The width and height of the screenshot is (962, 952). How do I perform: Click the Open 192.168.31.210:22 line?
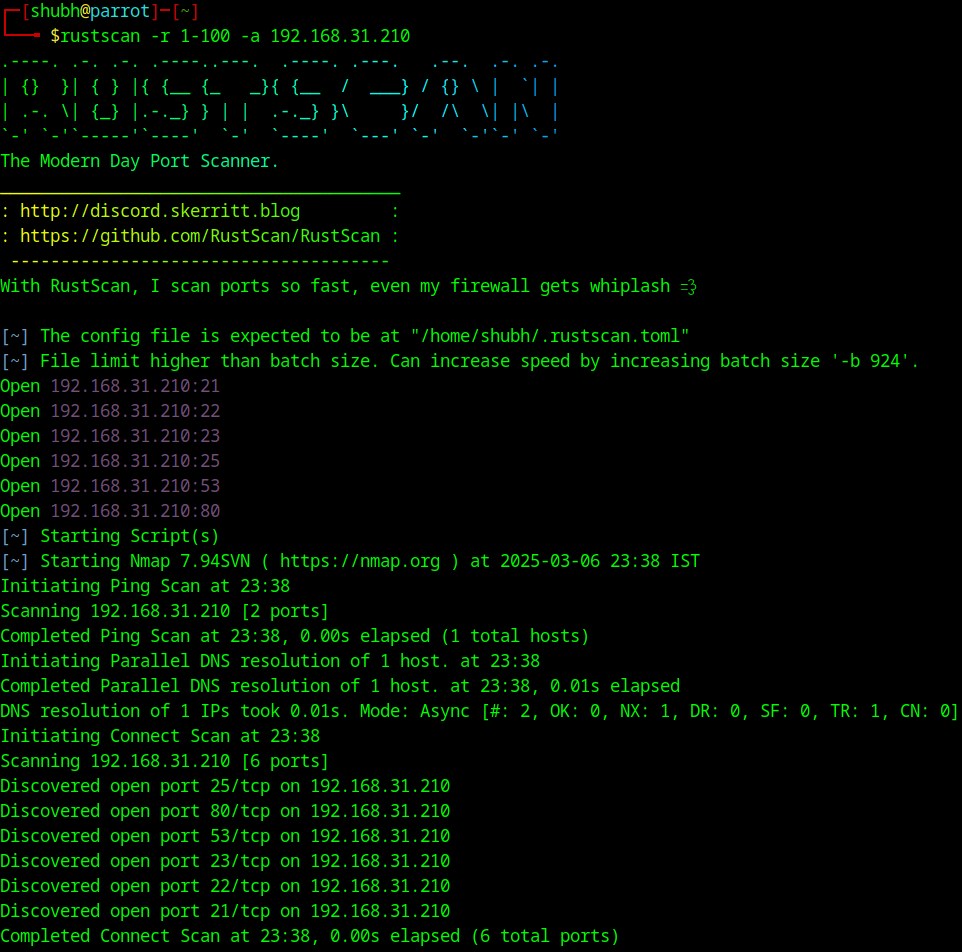coord(110,411)
